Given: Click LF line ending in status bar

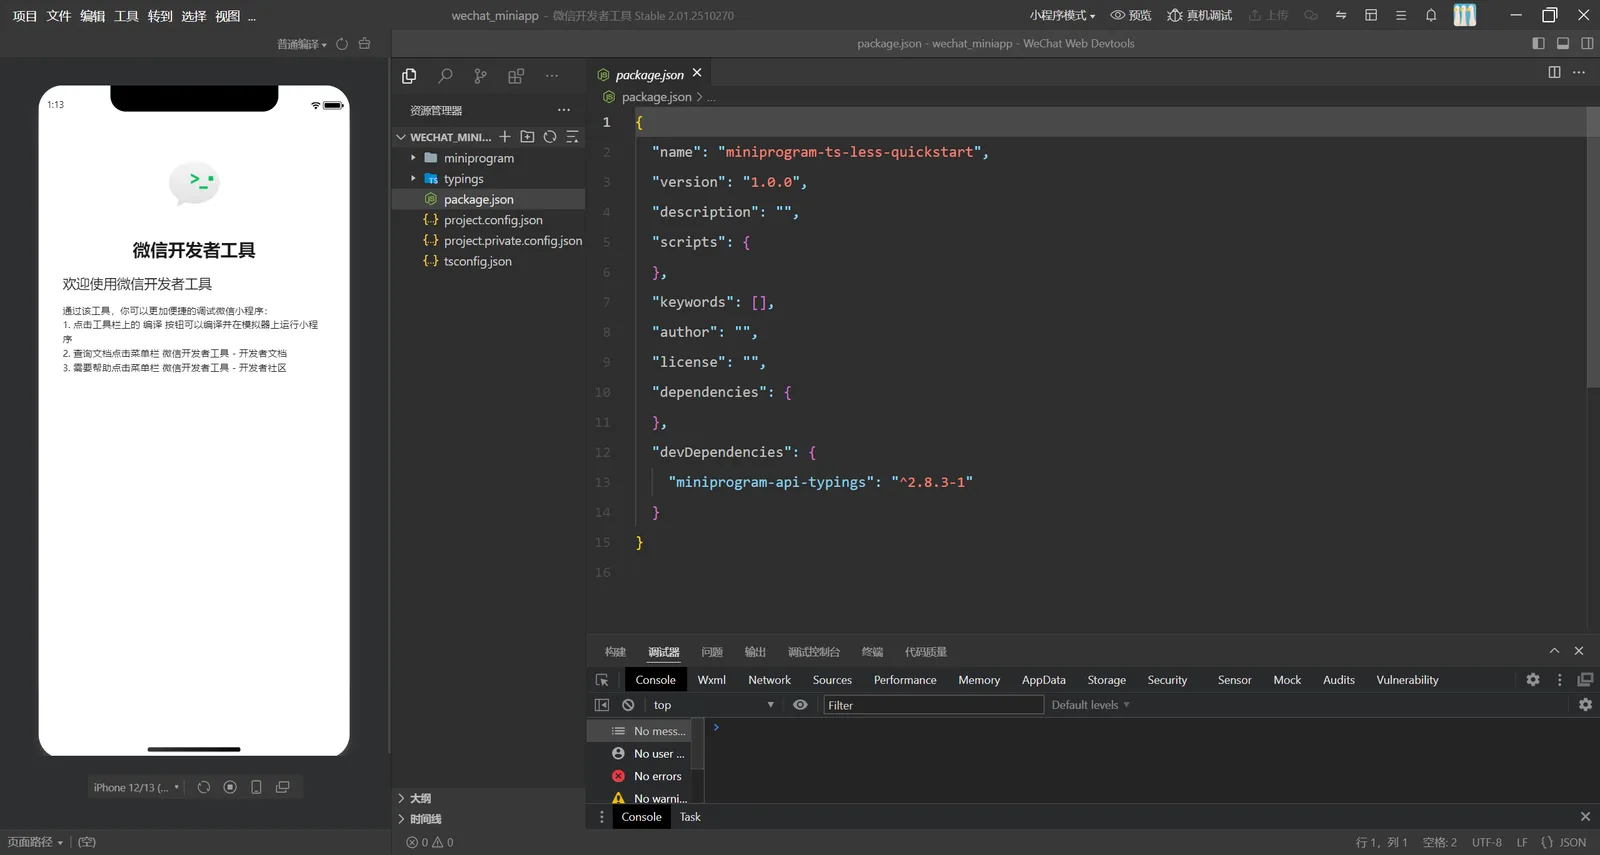Looking at the screenshot, I should (1522, 842).
